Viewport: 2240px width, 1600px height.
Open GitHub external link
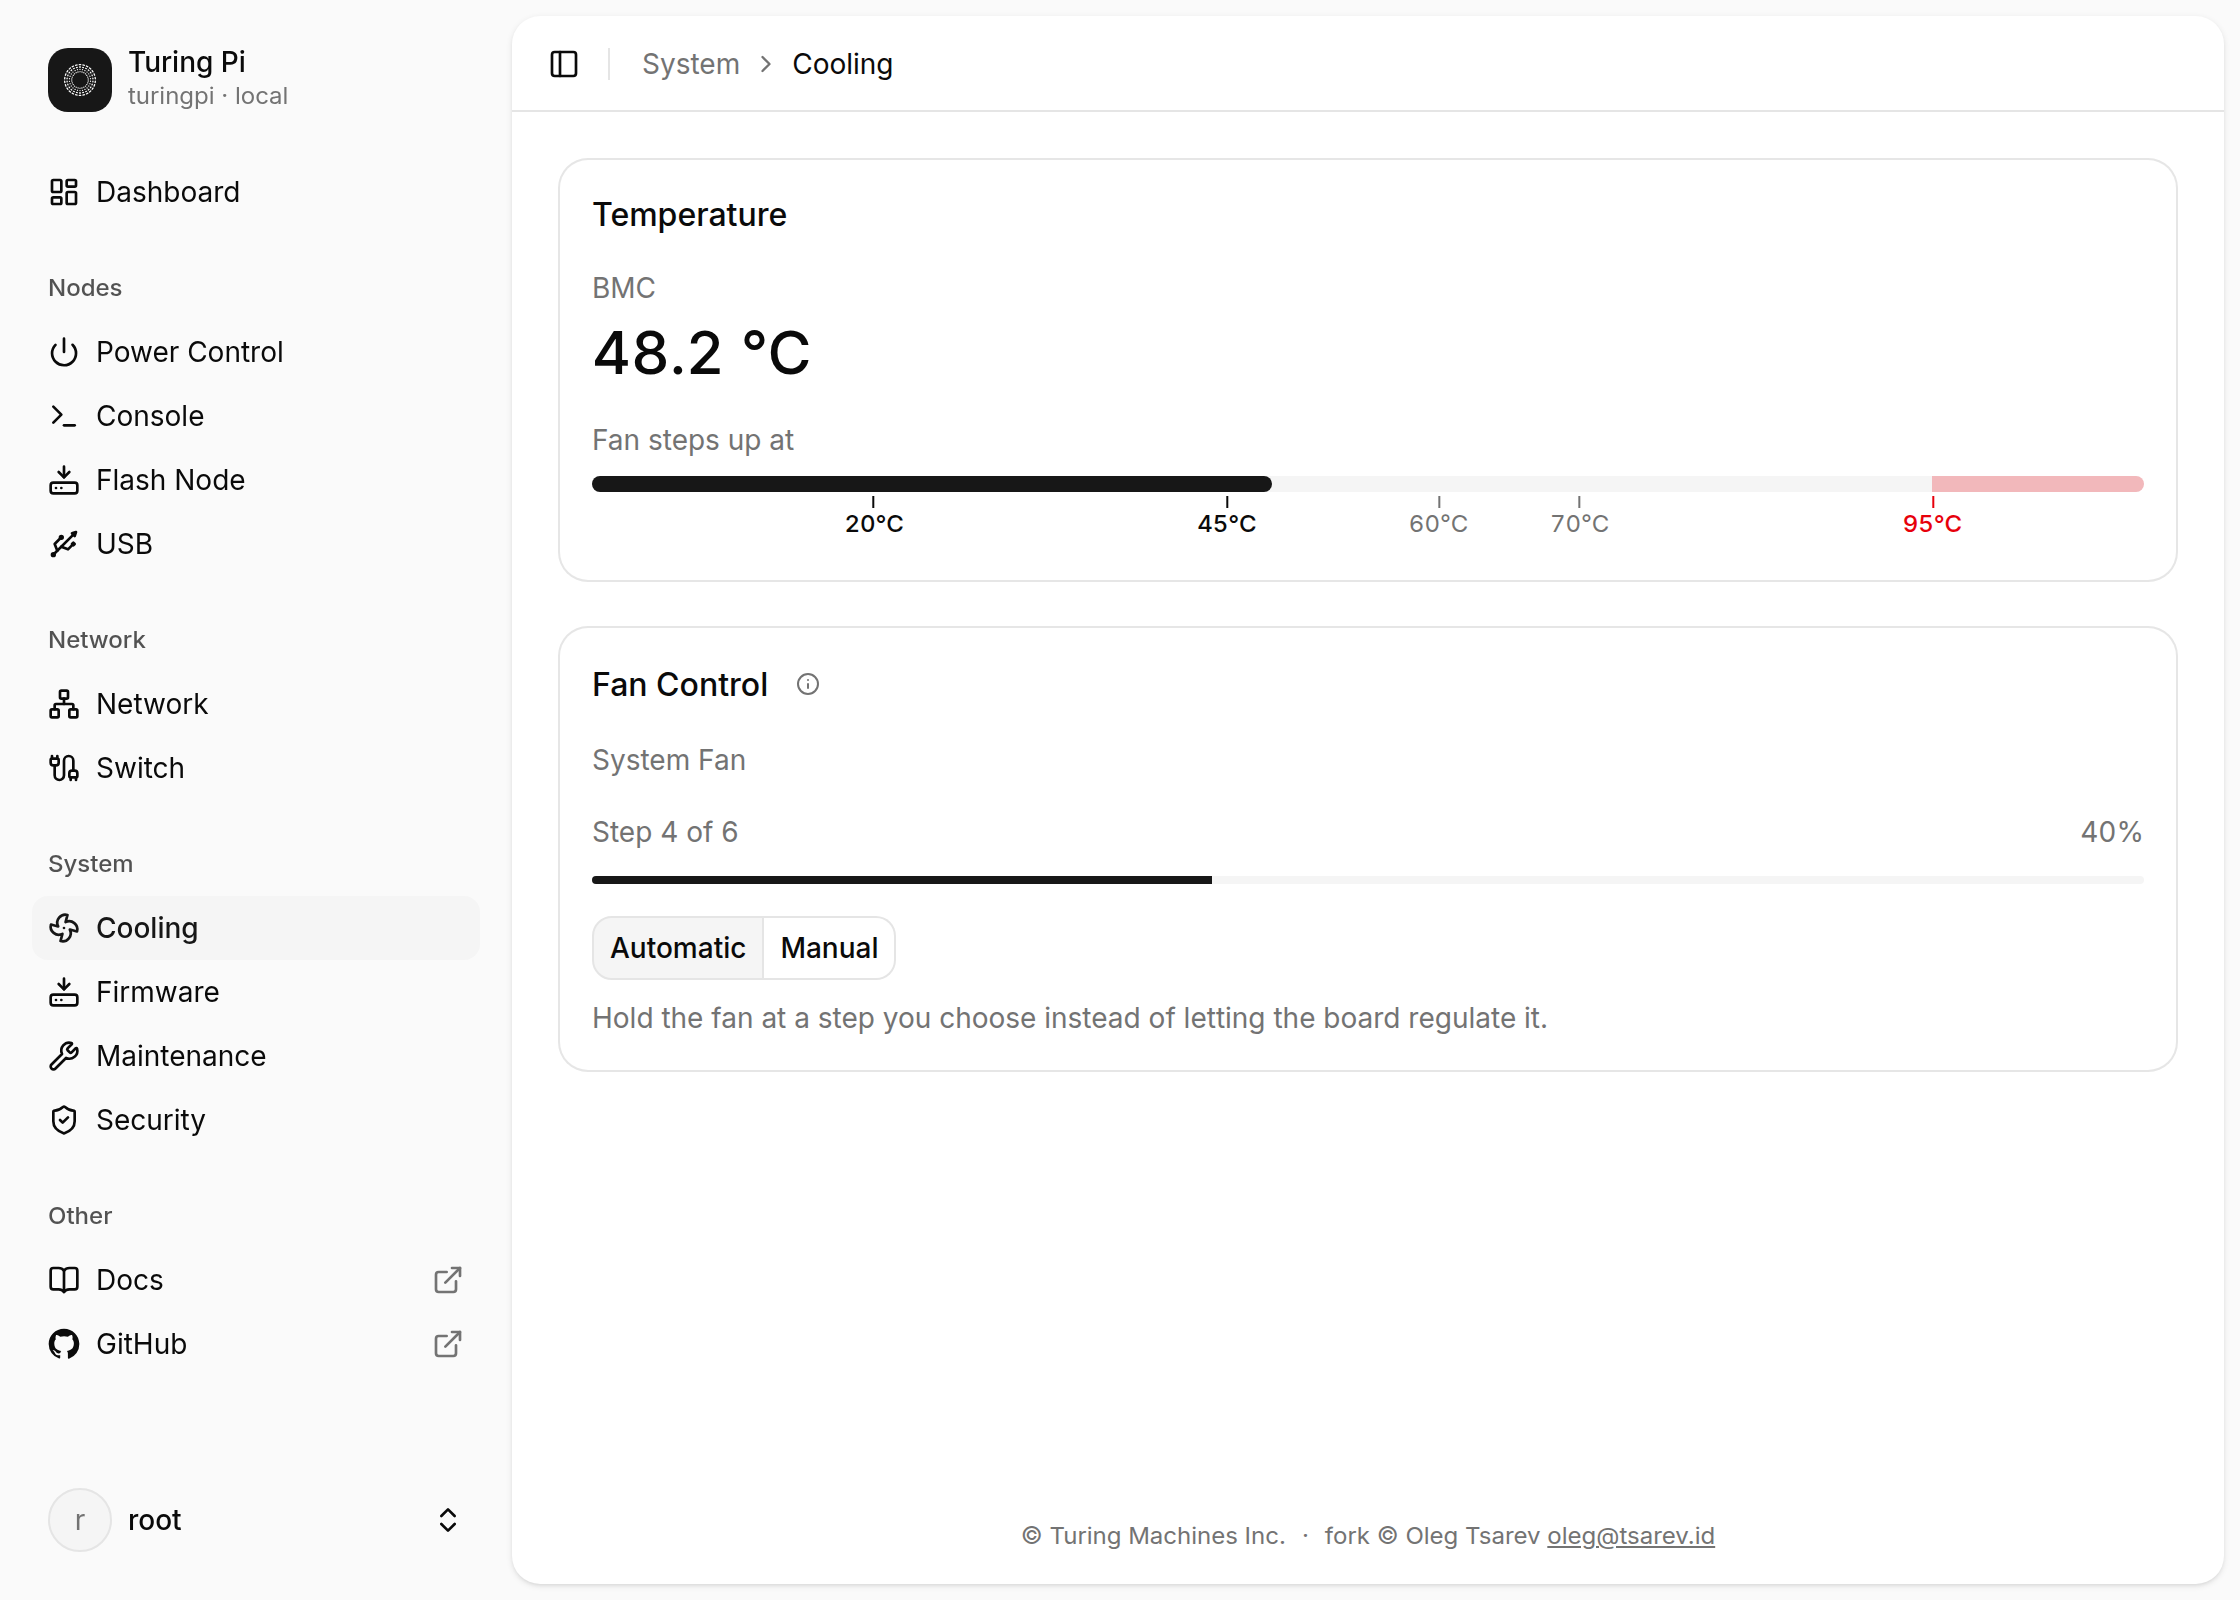pos(256,1344)
